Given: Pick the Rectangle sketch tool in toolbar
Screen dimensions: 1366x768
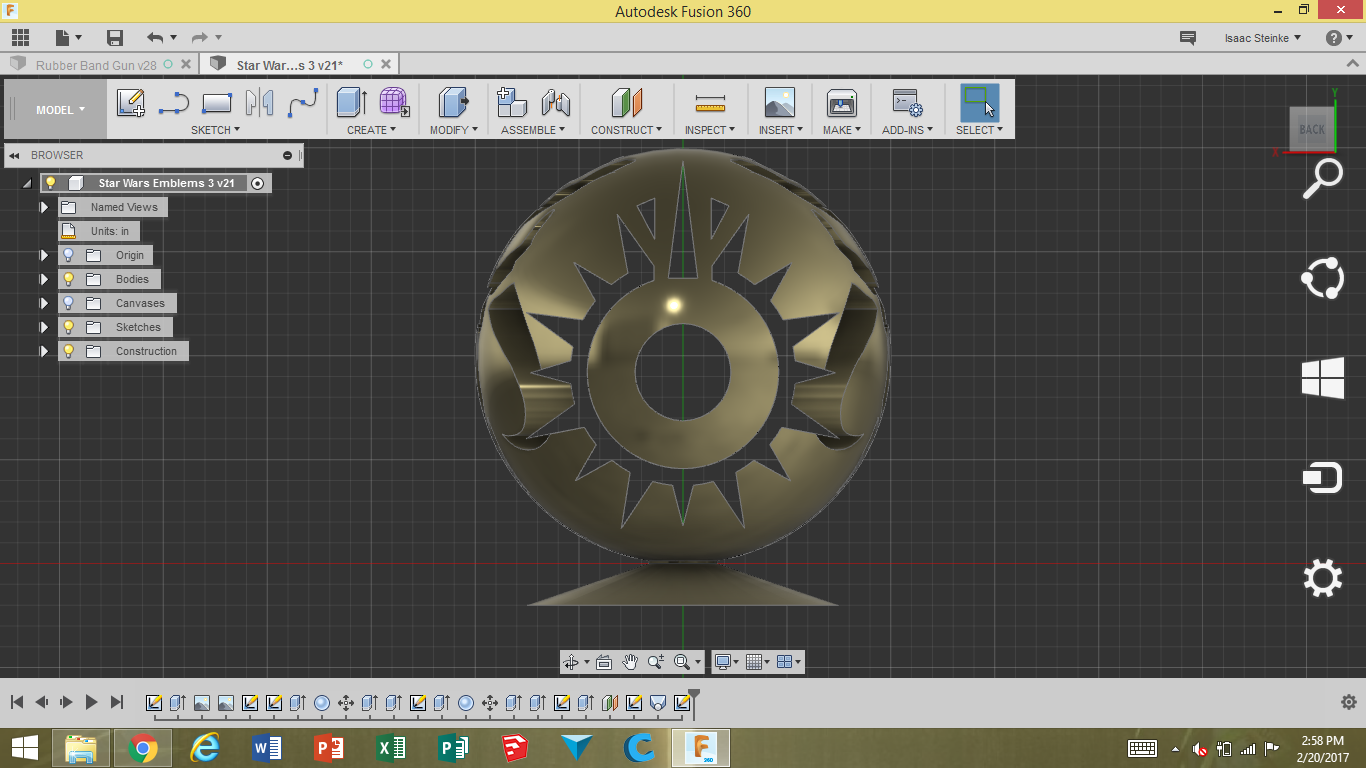Looking at the screenshot, I should [x=217, y=102].
